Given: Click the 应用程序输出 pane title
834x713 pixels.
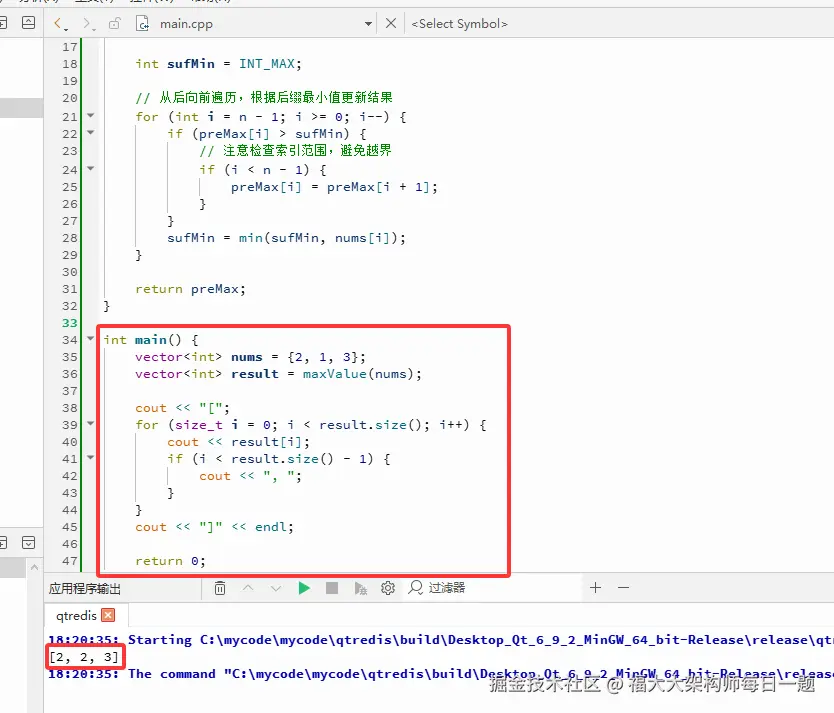Looking at the screenshot, I should tap(85, 589).
